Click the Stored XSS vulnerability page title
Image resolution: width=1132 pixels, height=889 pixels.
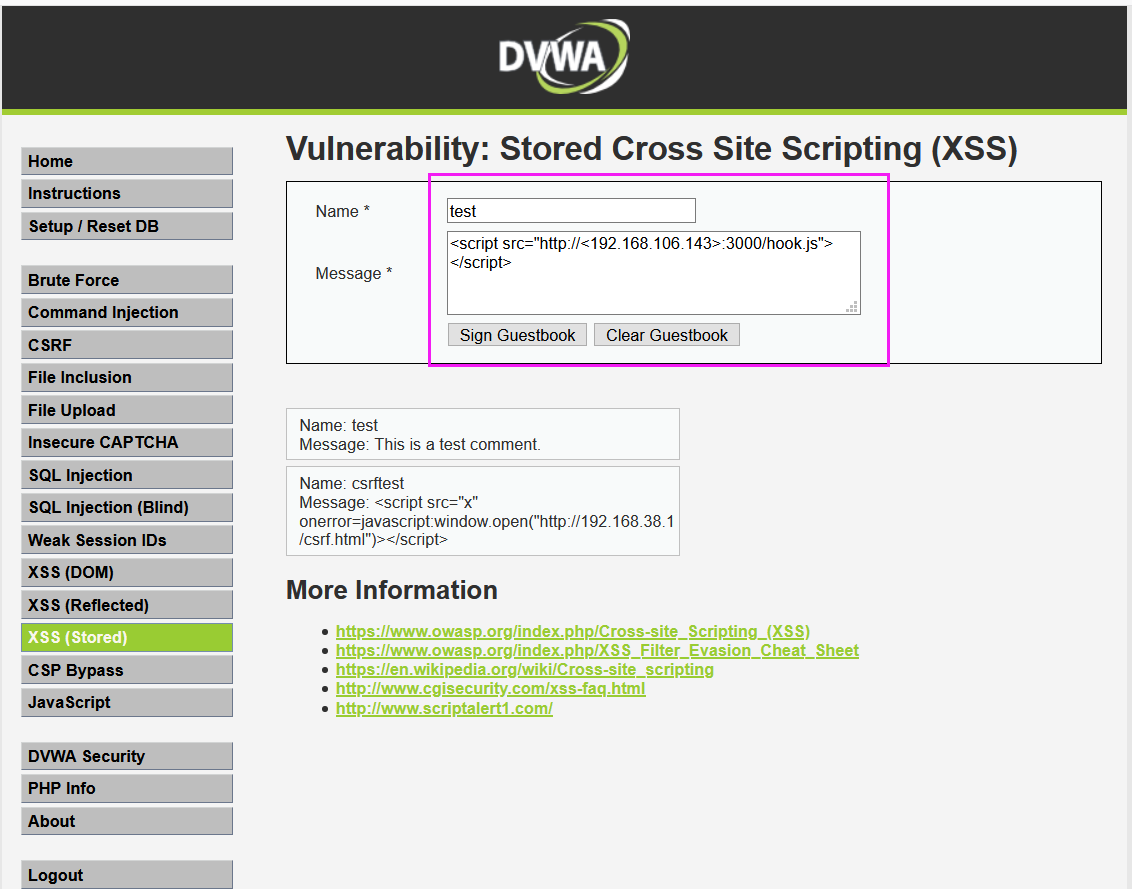(x=652, y=149)
